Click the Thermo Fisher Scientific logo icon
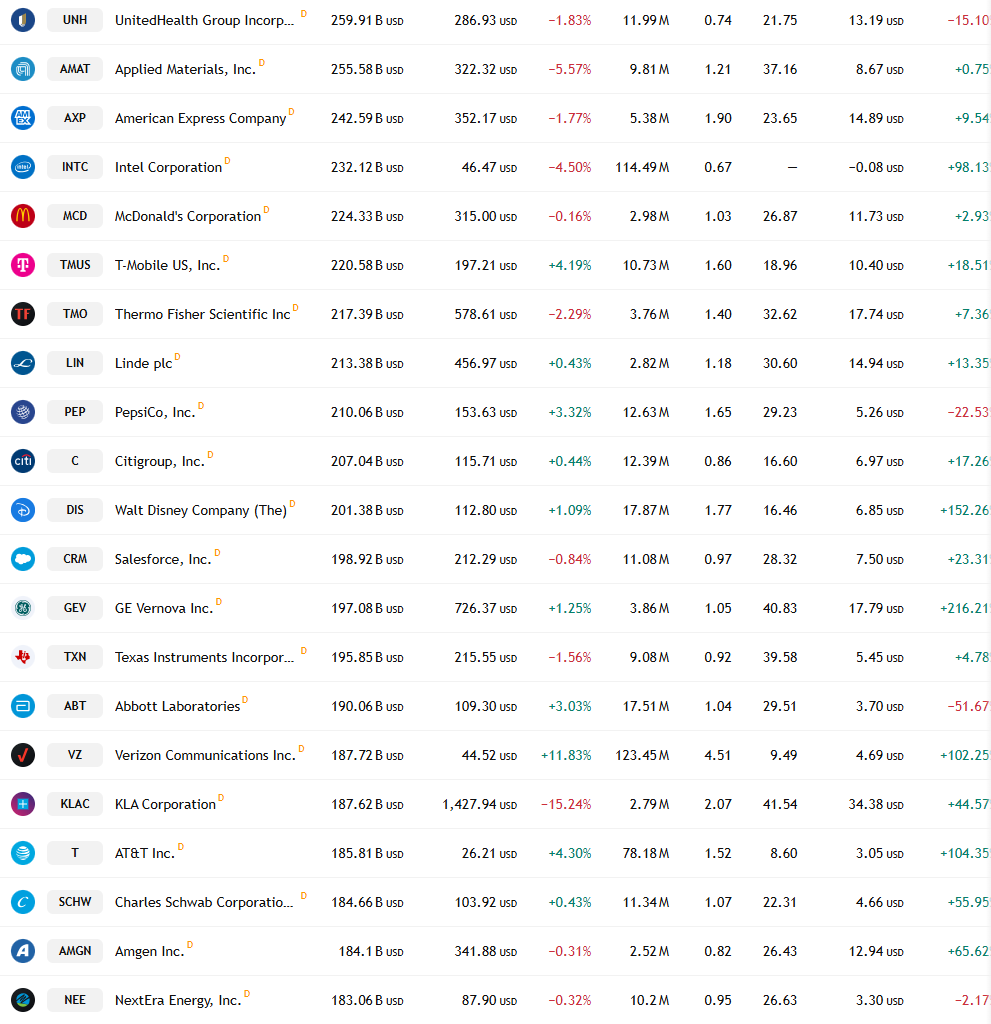Screen dimensions: 991x1024 pos(23,314)
